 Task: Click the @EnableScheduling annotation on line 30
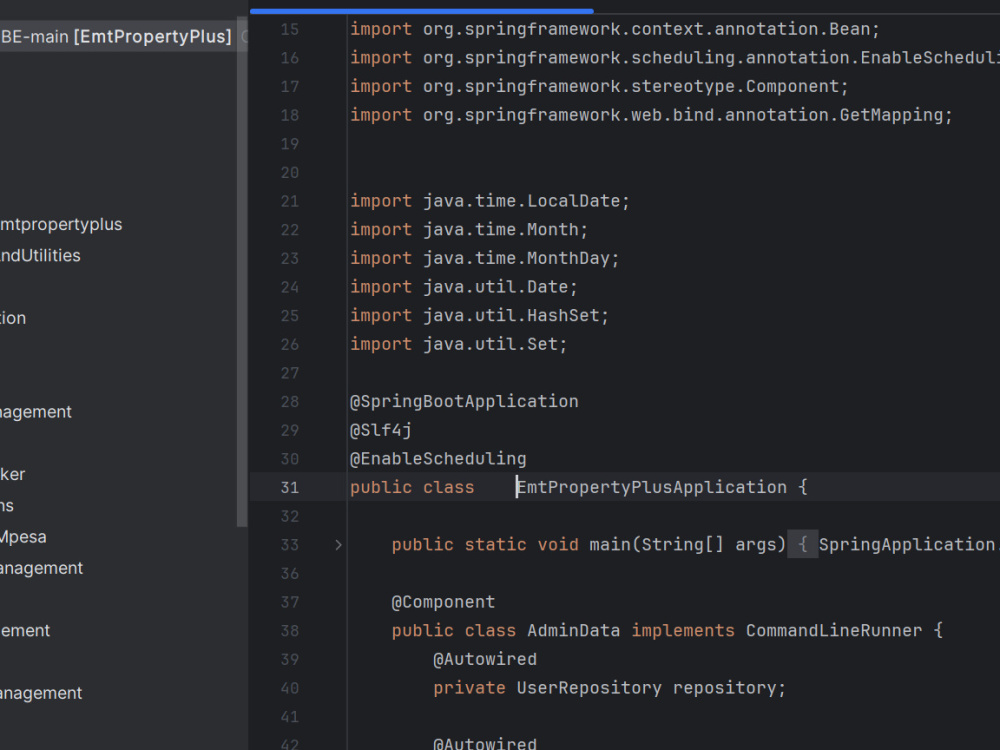pyautogui.click(x=438, y=459)
